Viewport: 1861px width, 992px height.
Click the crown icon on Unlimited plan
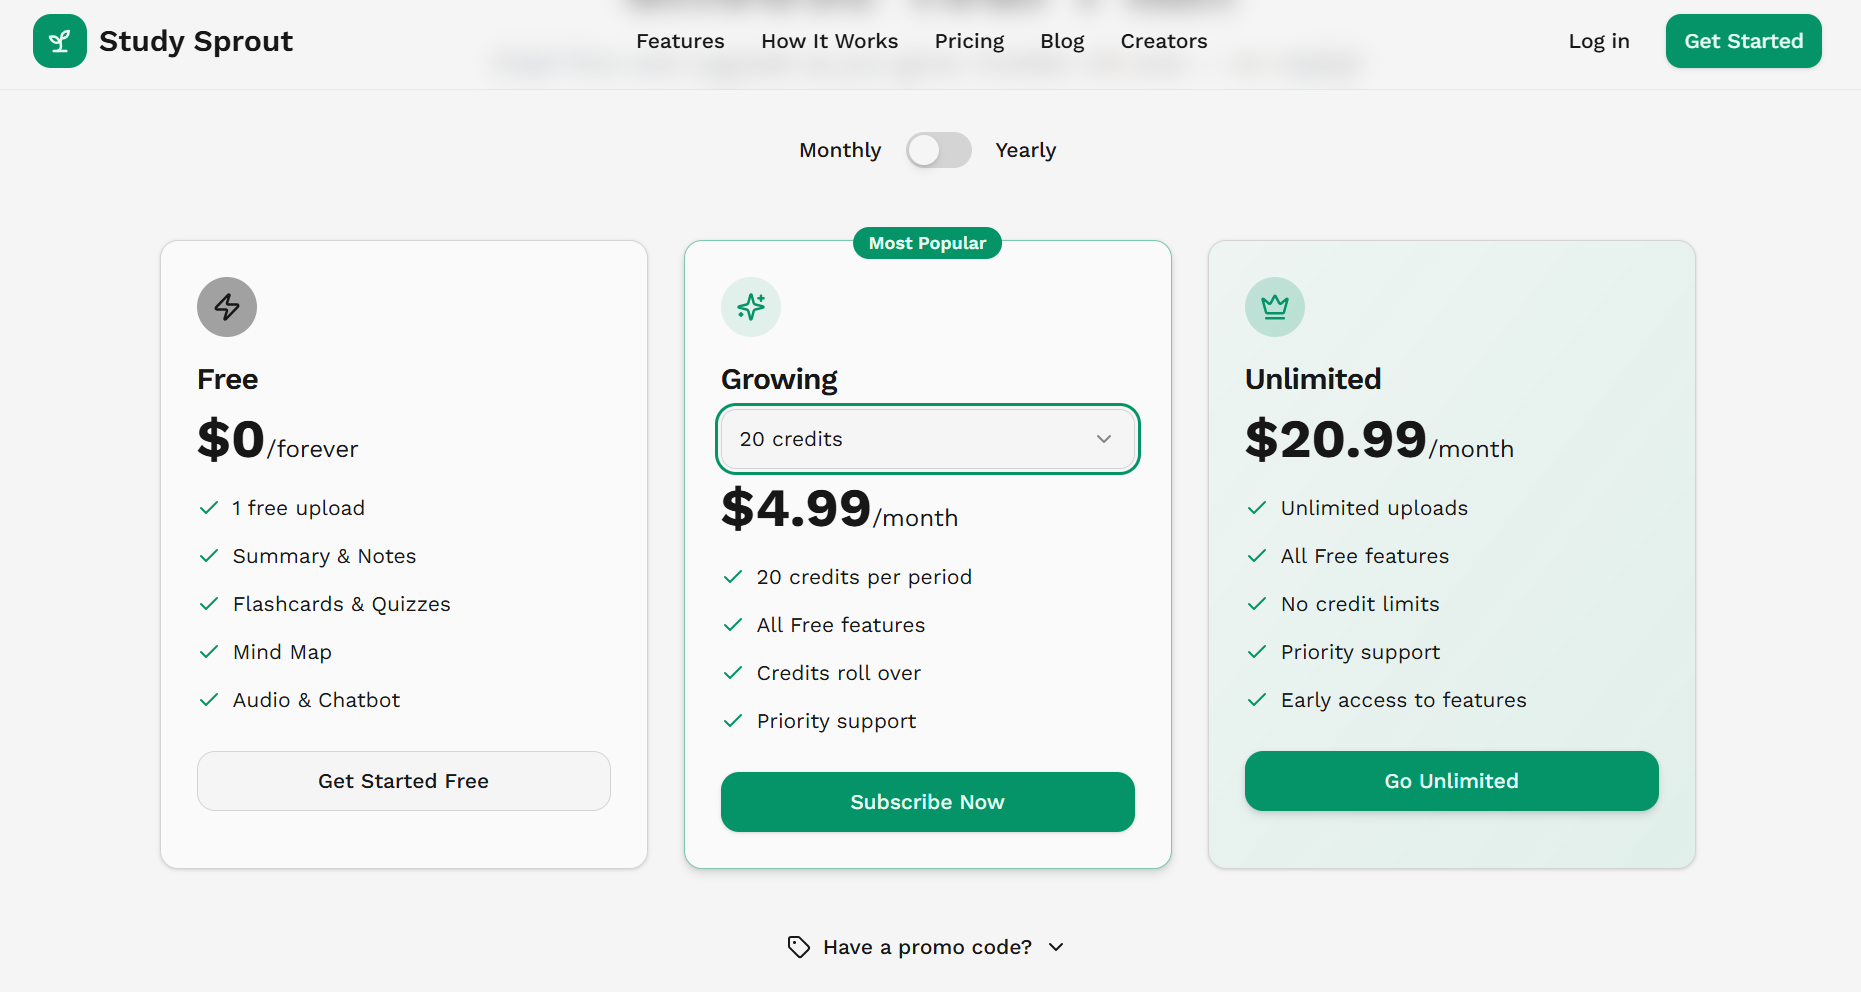[x=1275, y=307]
